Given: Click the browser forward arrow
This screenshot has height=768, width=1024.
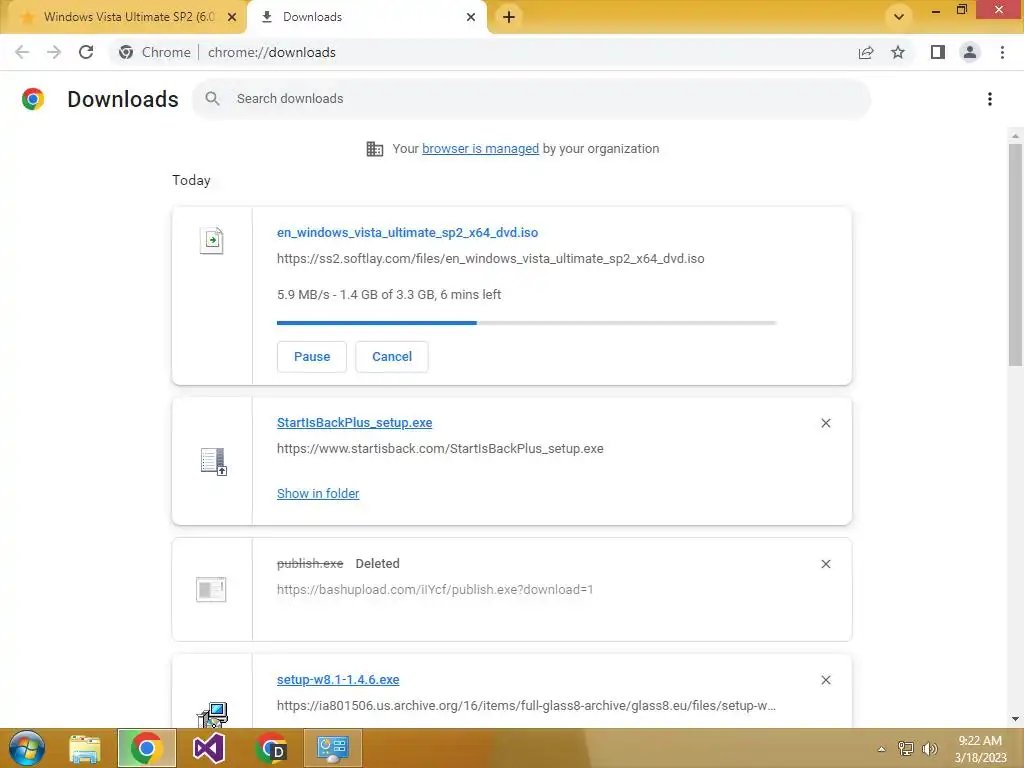Looking at the screenshot, I should 54,52.
